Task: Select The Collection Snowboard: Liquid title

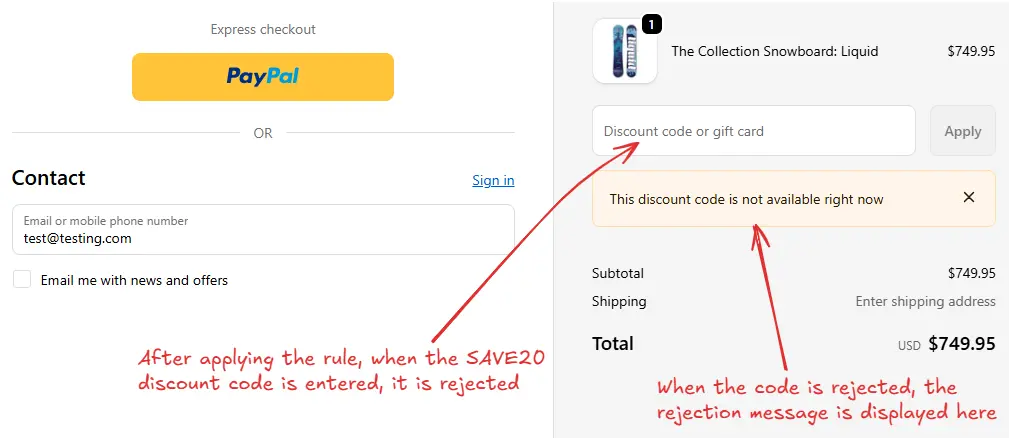Action: (775, 51)
